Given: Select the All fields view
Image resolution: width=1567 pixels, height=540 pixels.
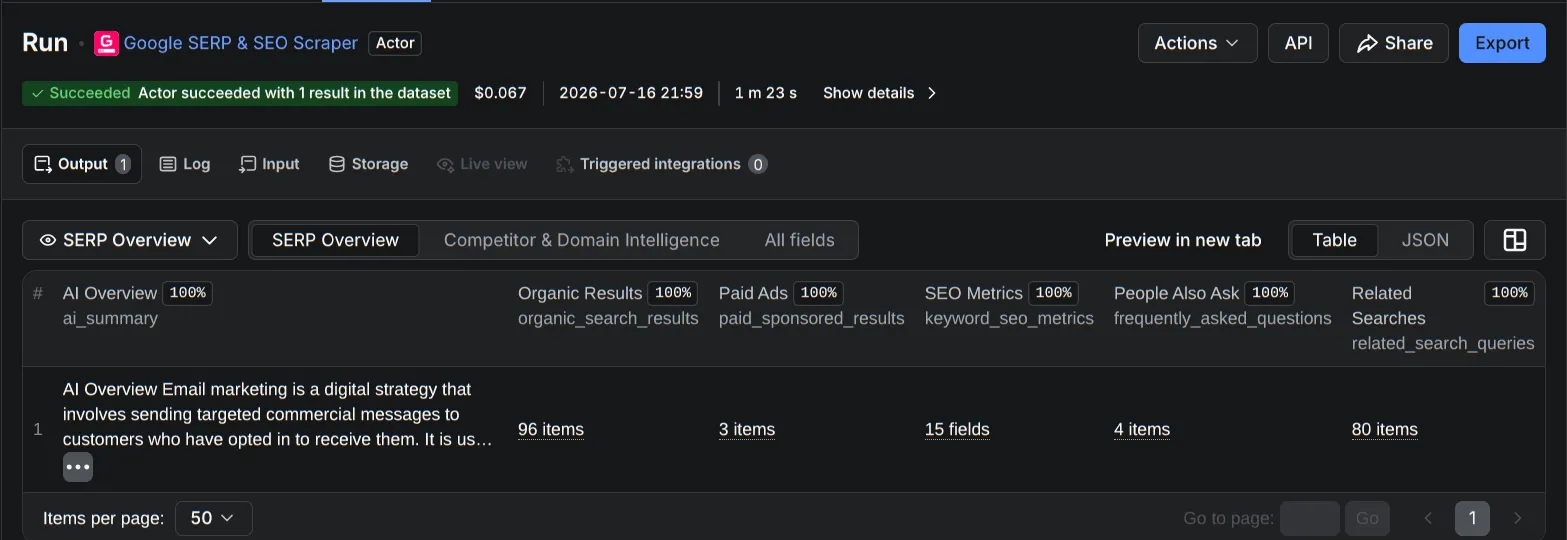Looking at the screenshot, I should click(799, 240).
